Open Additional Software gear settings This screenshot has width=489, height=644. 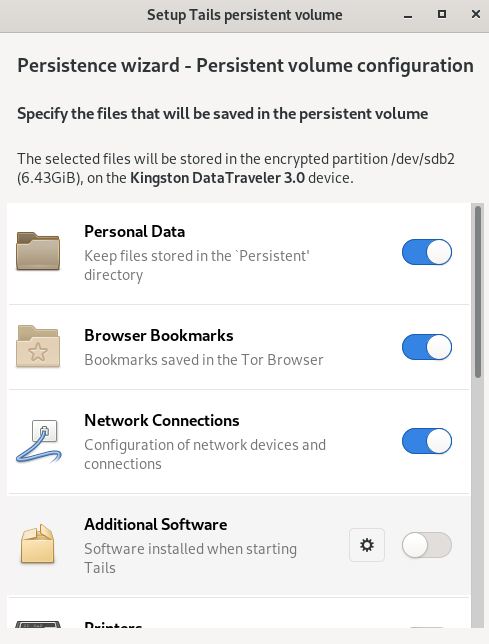click(x=367, y=545)
